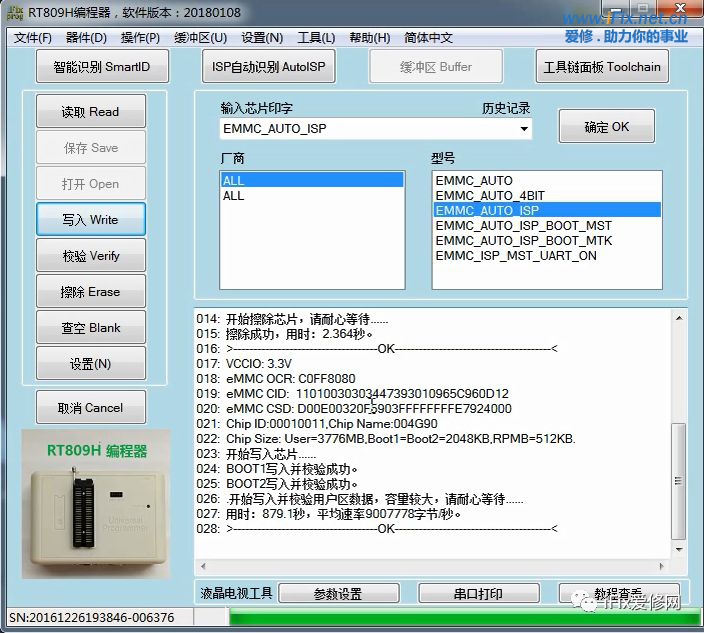This screenshot has height=633, width=704.
Task: Click the log horizontal scroll right arrow
Action: [x=661, y=566]
